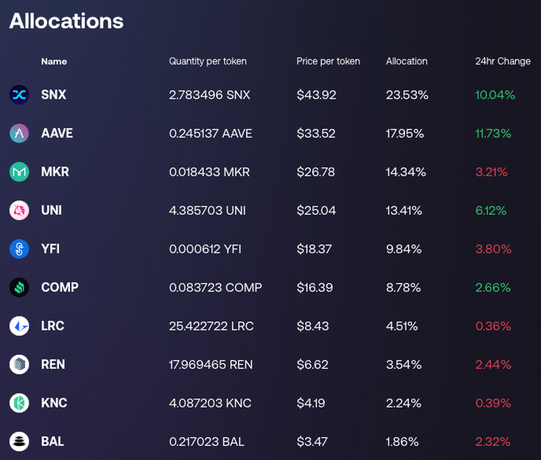Click the Allocations section heading
This screenshot has width=541, height=460.
[66, 21]
